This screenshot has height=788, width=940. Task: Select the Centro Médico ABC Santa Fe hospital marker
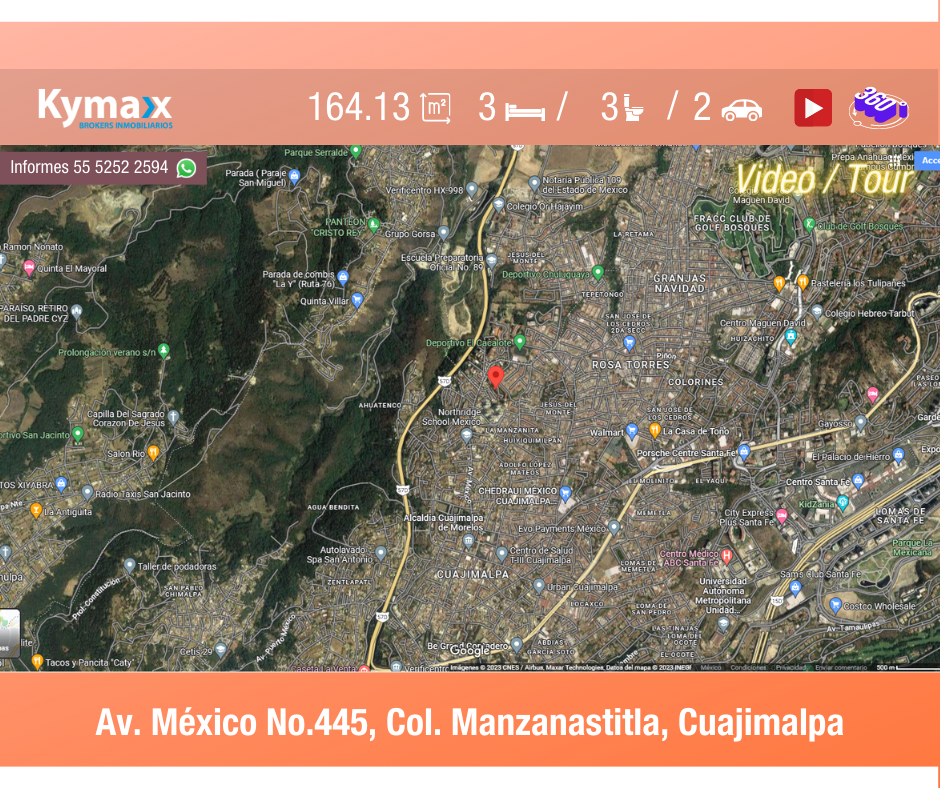727,556
